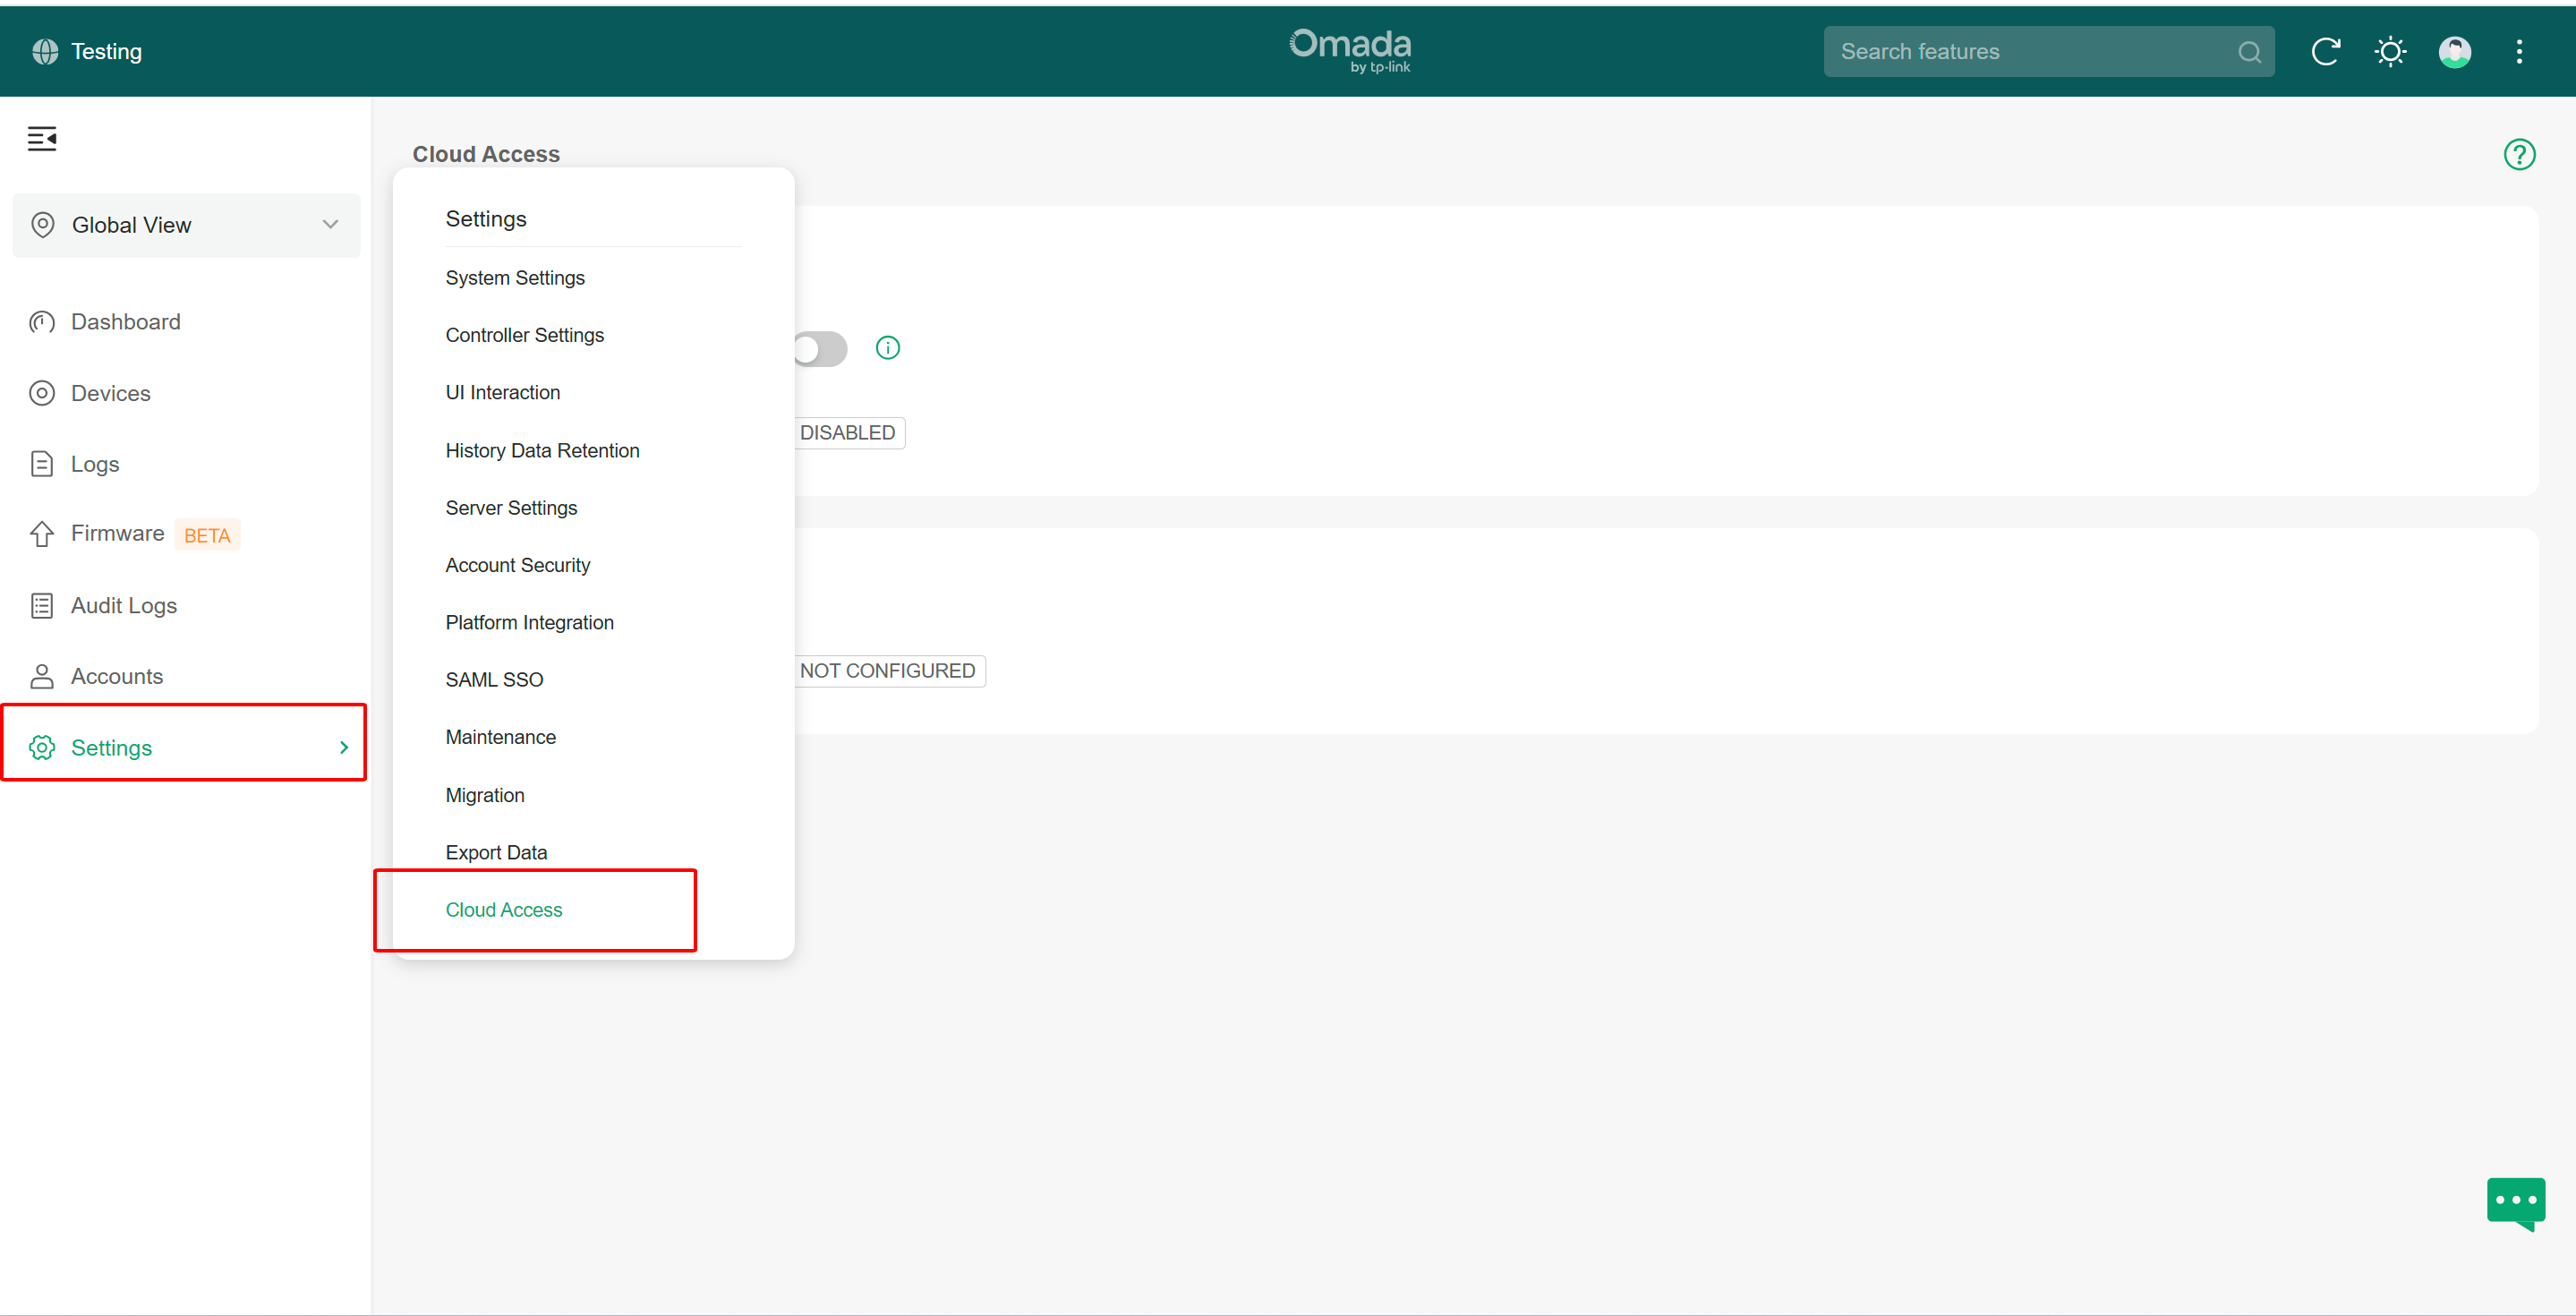
Task: Click the Global View location pin icon
Action: click(43, 225)
